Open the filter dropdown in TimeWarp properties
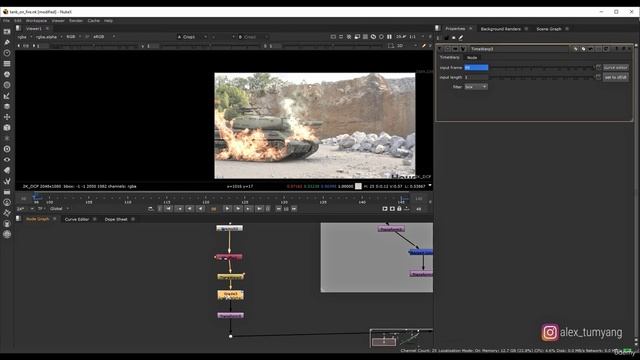 [476, 87]
